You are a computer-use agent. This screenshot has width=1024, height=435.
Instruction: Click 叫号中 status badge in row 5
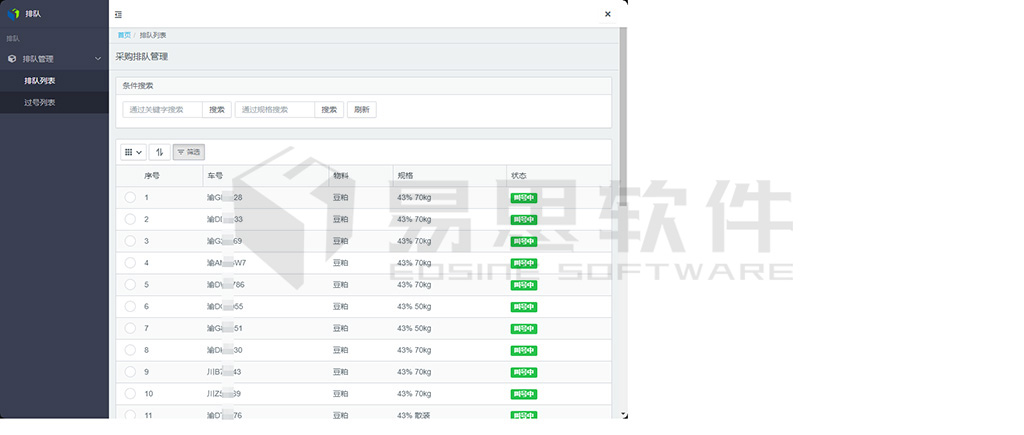tap(524, 285)
